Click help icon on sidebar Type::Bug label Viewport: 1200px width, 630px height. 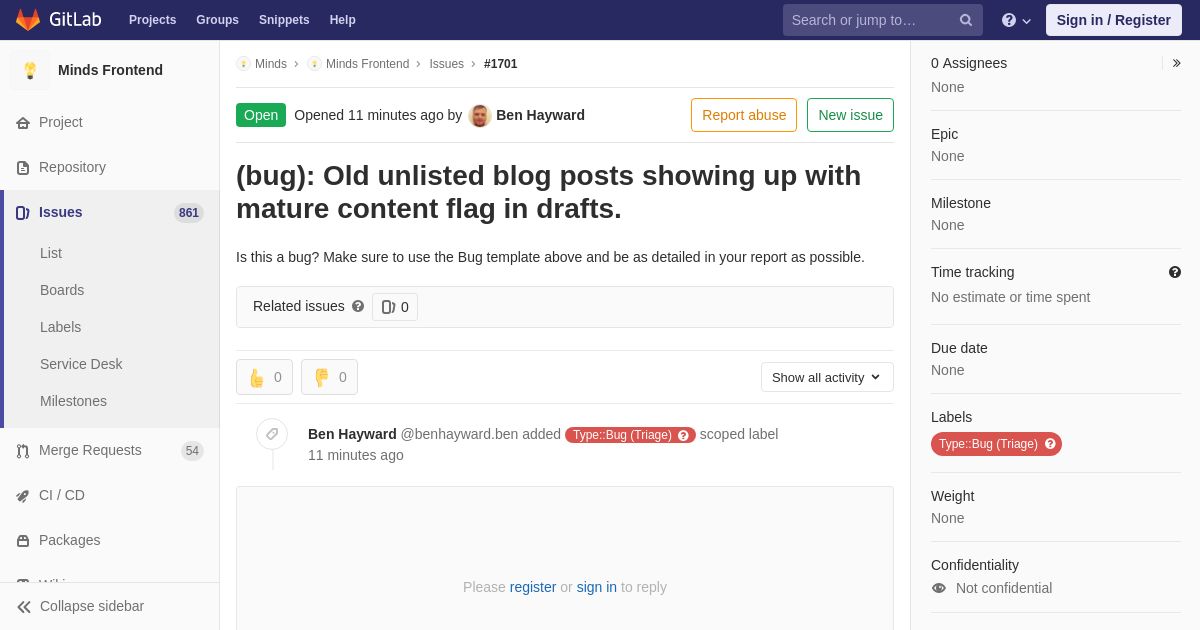[1050, 444]
